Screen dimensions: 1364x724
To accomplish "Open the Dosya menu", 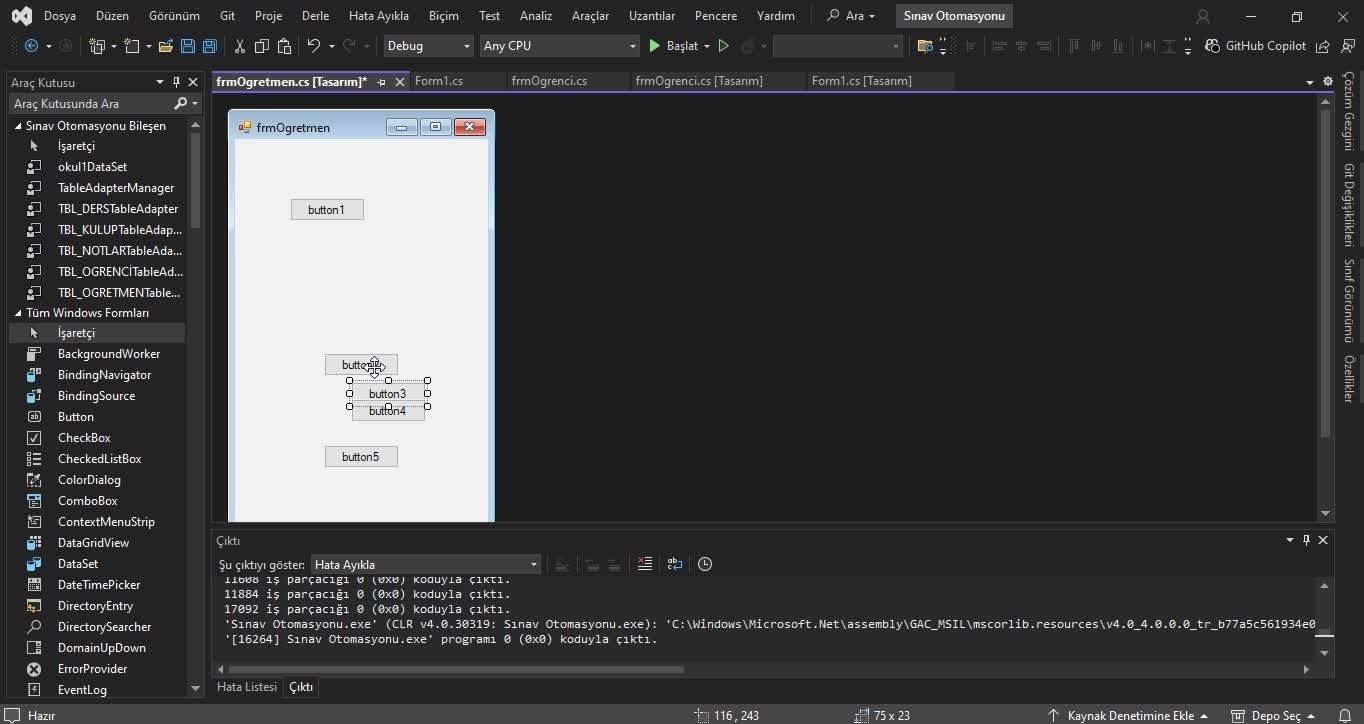I will tap(60, 16).
